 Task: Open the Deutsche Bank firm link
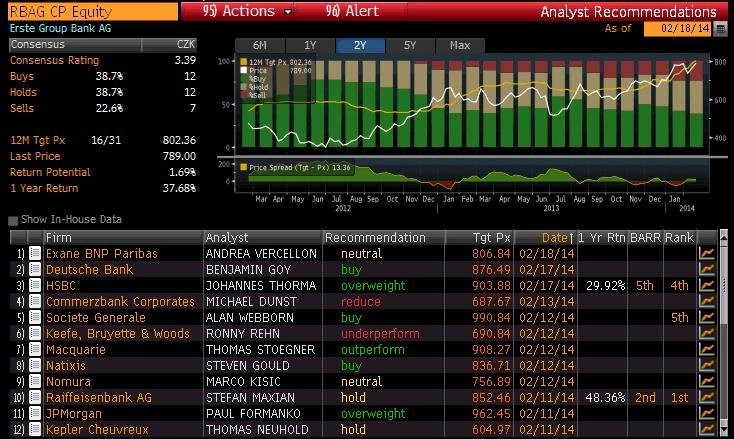(x=89, y=270)
